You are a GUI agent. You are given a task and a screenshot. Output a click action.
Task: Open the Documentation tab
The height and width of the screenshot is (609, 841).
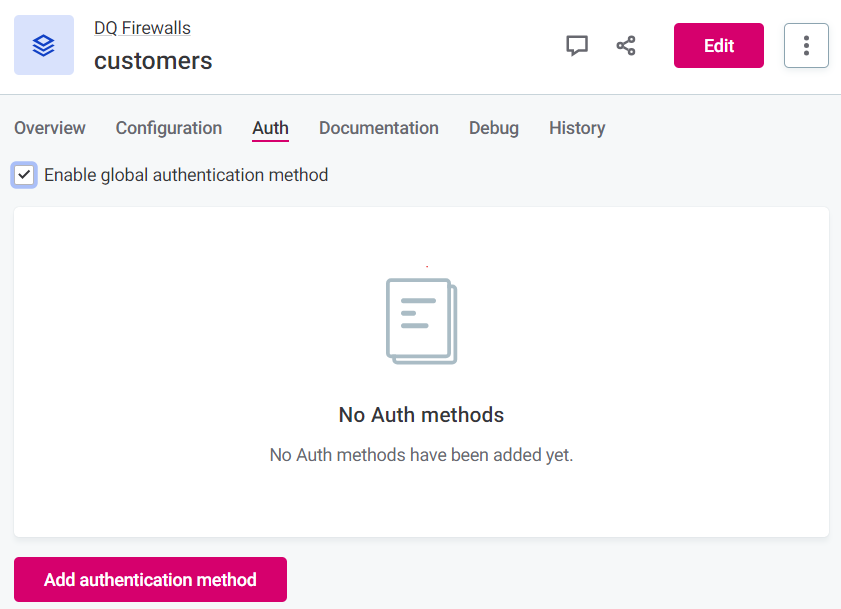[378, 128]
